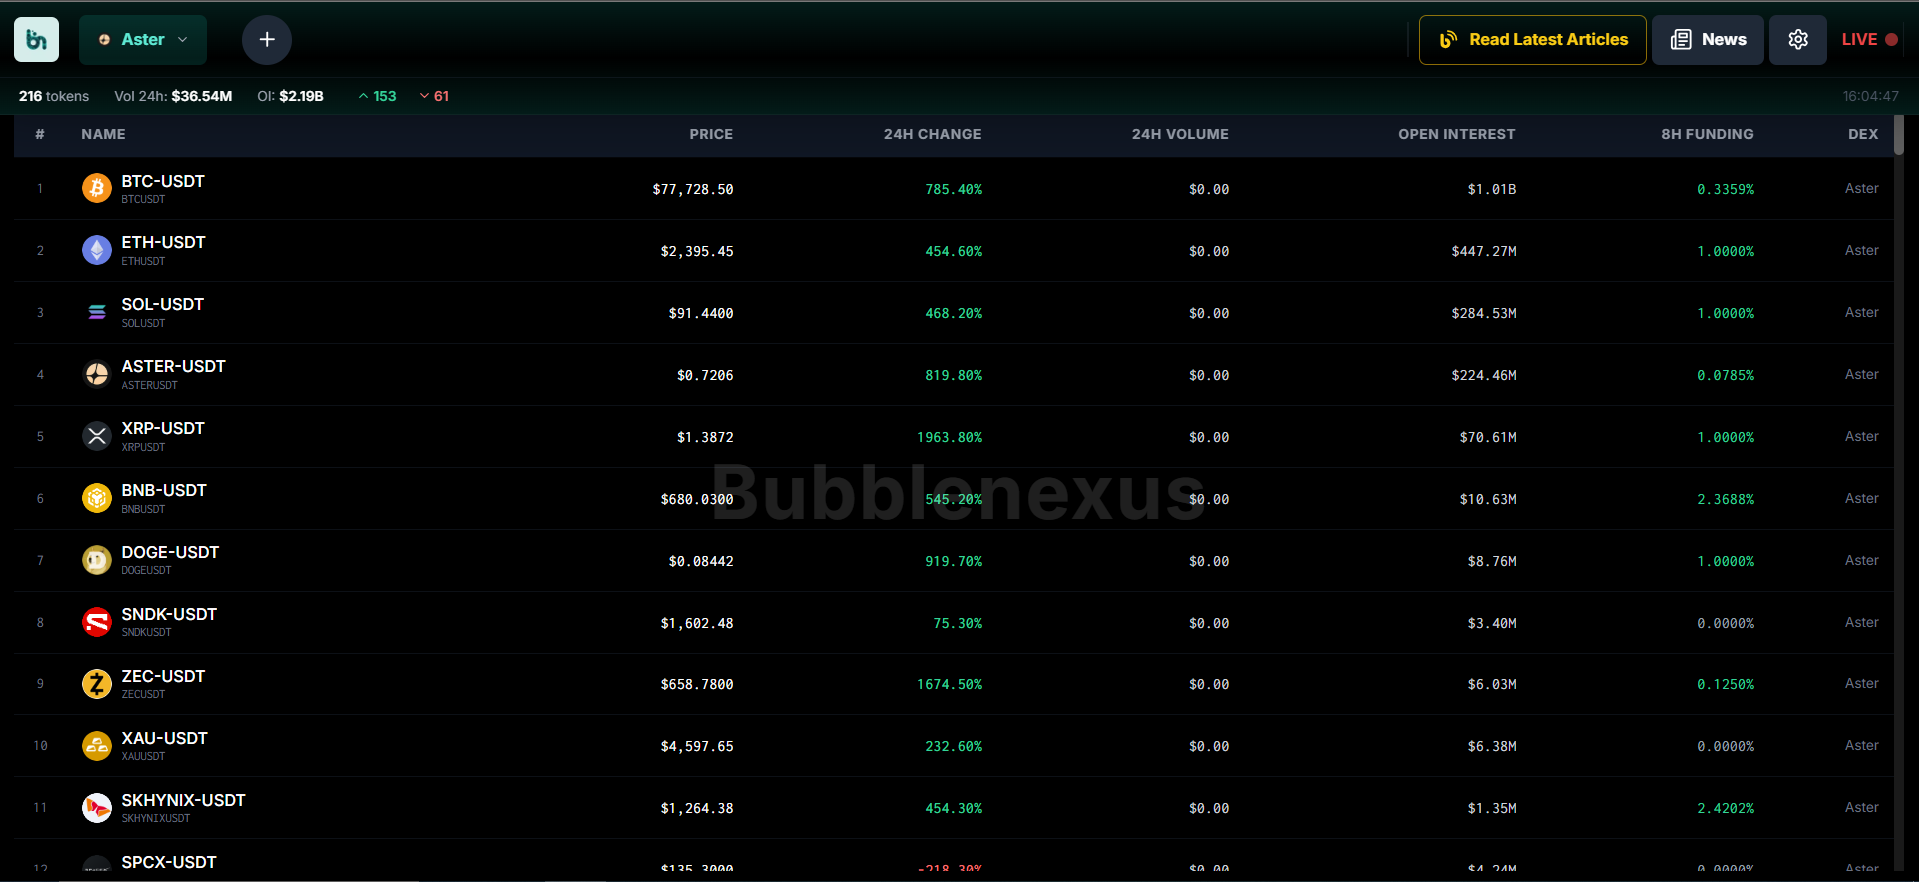Sort by NAME column header

click(x=103, y=134)
